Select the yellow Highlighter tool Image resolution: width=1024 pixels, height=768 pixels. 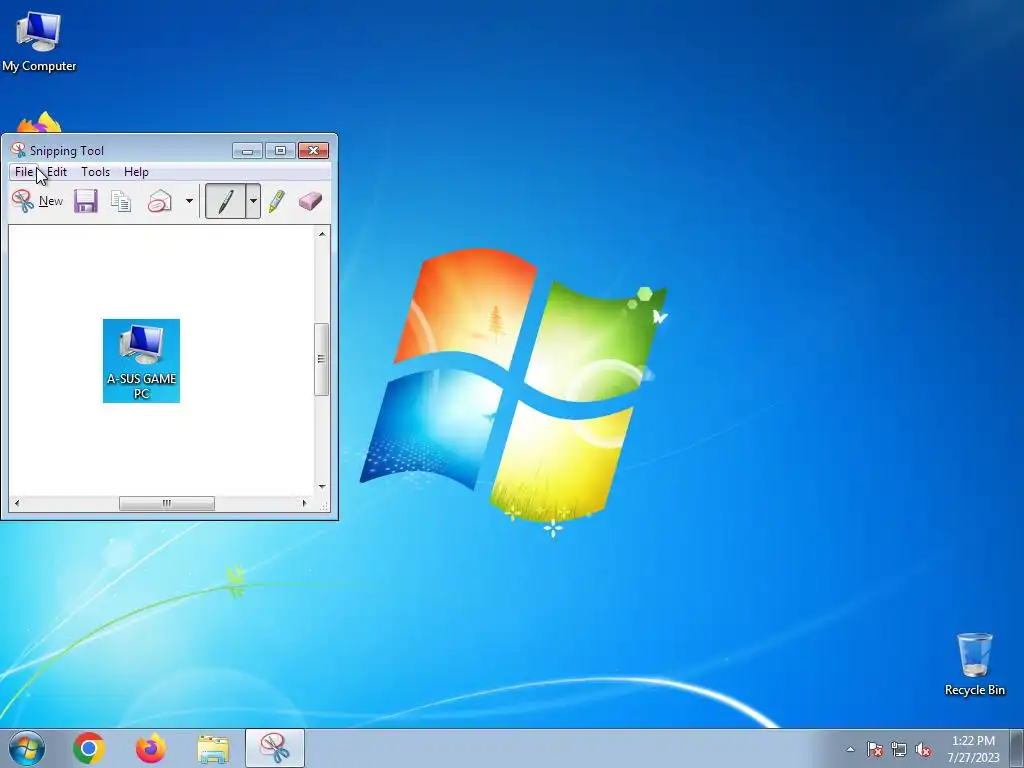click(x=276, y=201)
